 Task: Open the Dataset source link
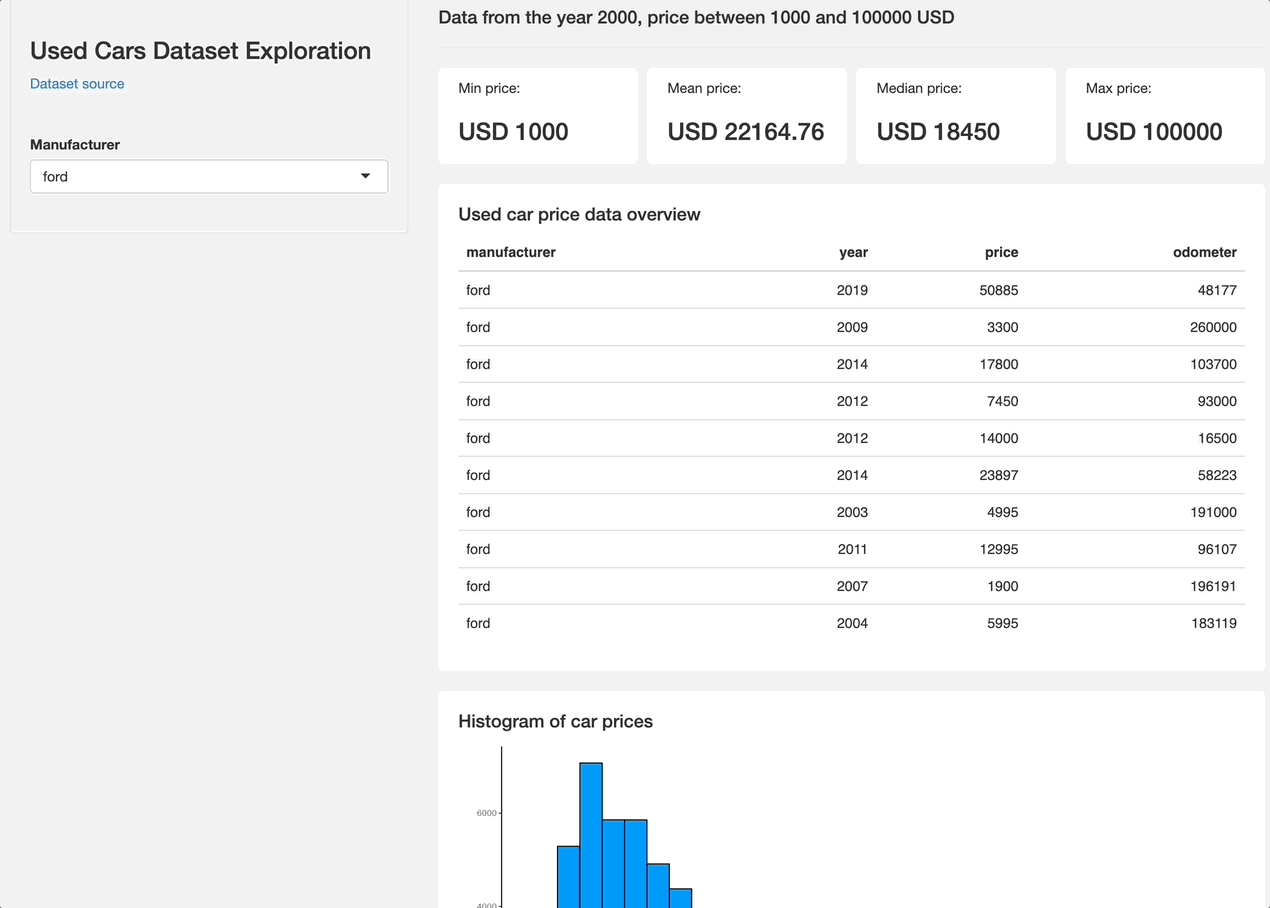pos(77,84)
